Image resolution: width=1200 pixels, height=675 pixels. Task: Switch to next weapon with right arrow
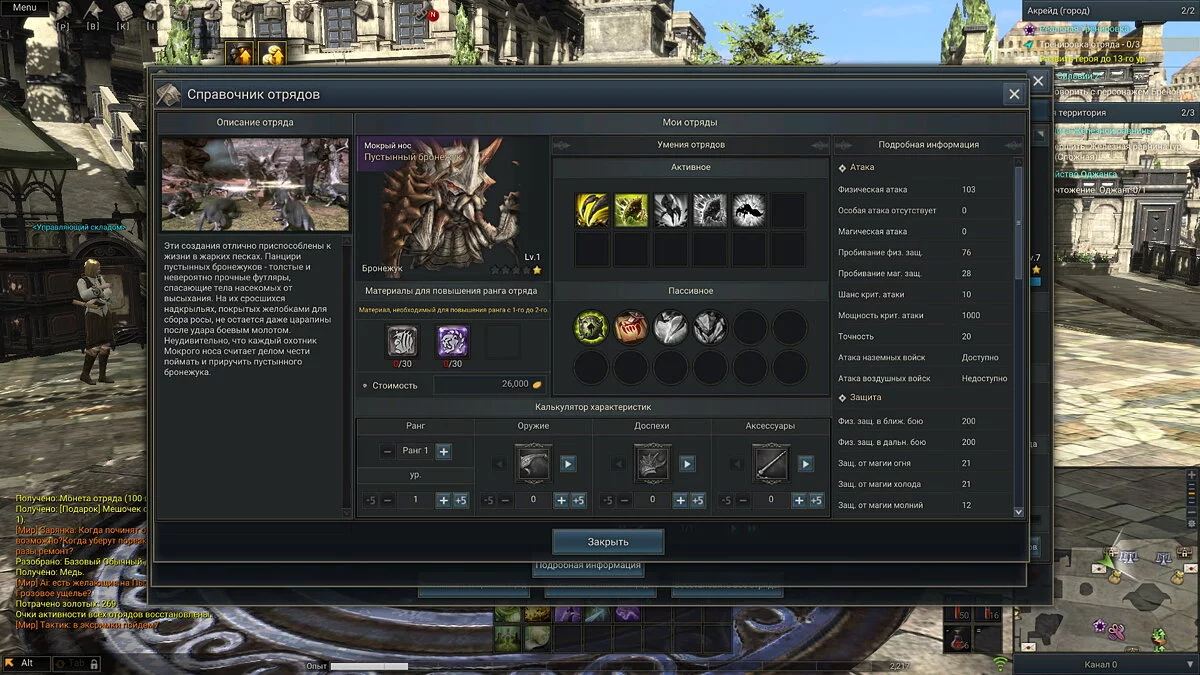click(568, 464)
